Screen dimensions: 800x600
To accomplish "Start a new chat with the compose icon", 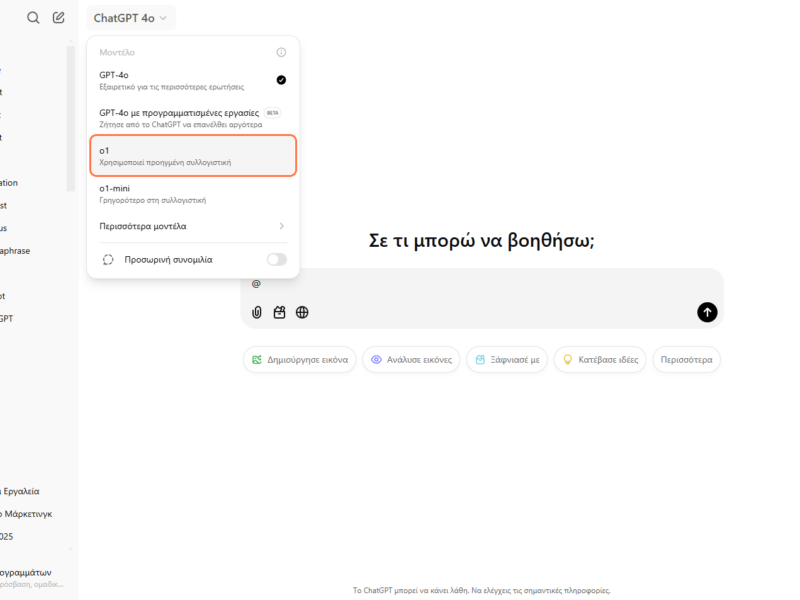I will (x=59, y=18).
